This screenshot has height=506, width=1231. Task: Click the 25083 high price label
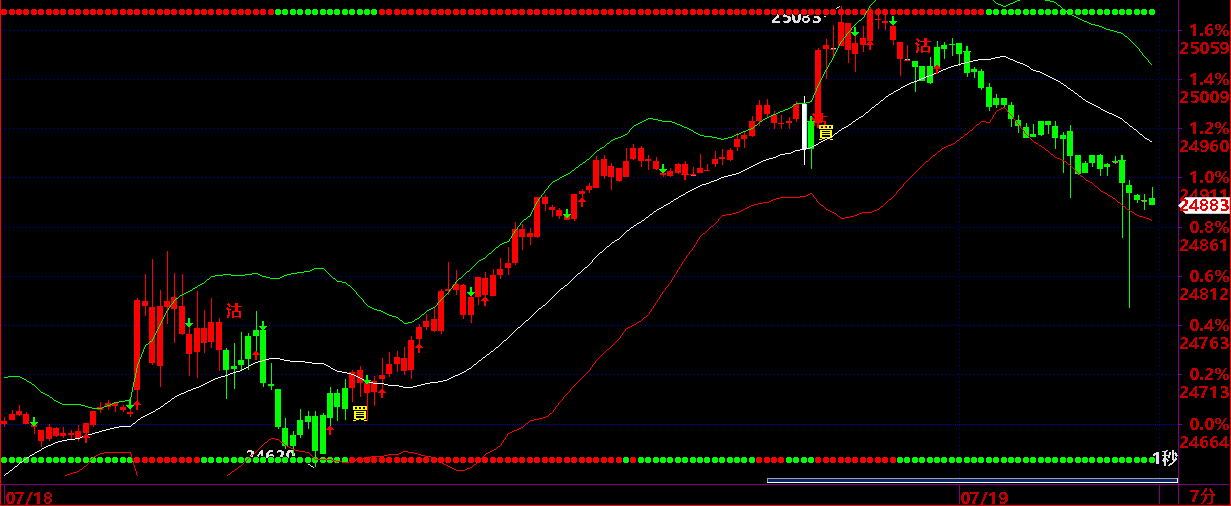pos(796,17)
